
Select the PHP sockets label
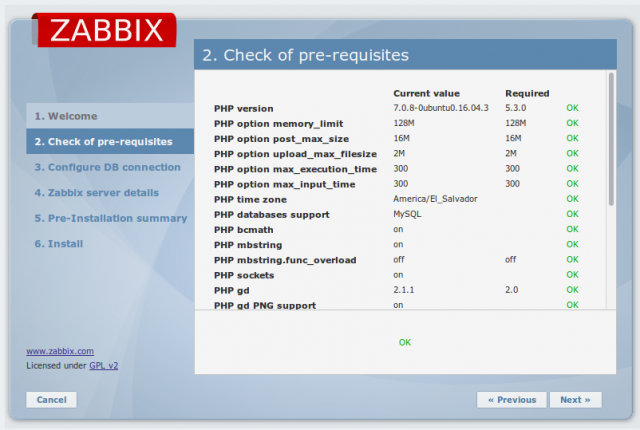tap(244, 275)
